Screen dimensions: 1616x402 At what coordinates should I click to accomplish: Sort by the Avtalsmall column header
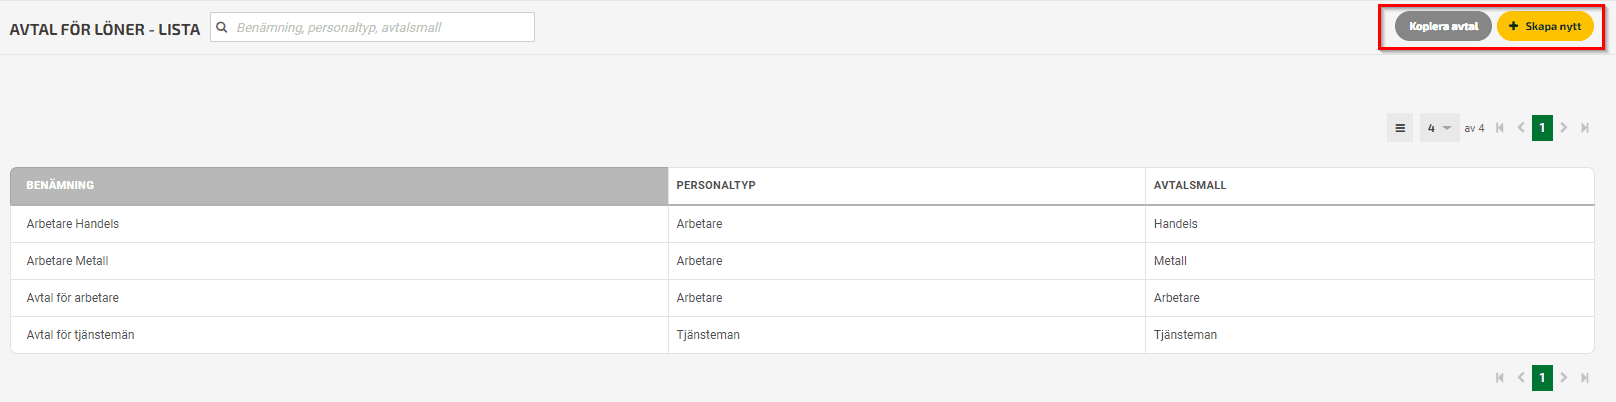[1369, 186]
